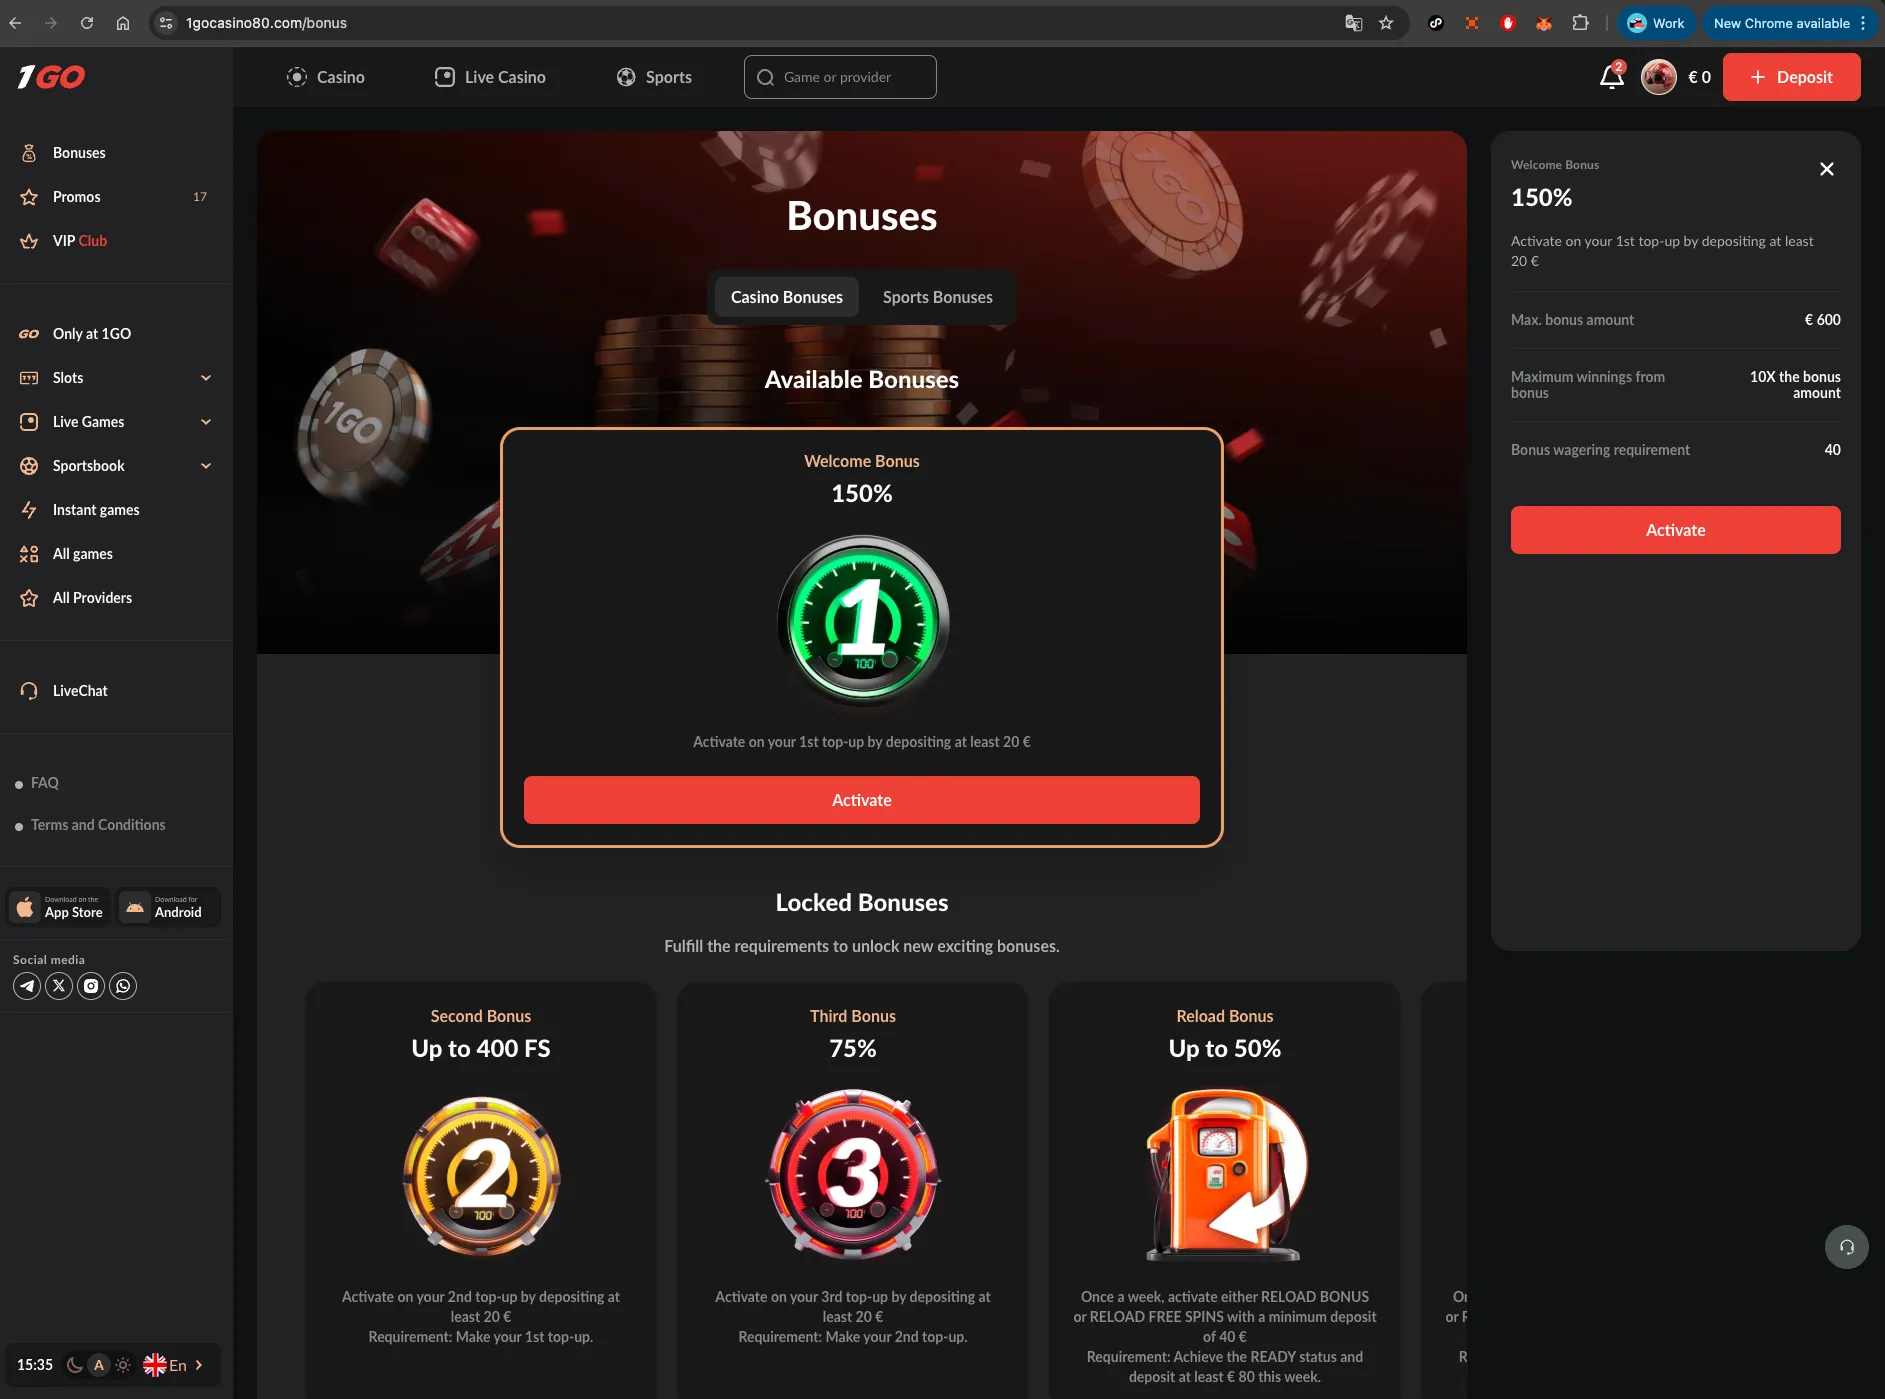Switch to Casino Bonuses tab
The height and width of the screenshot is (1399, 1885).
coord(787,297)
